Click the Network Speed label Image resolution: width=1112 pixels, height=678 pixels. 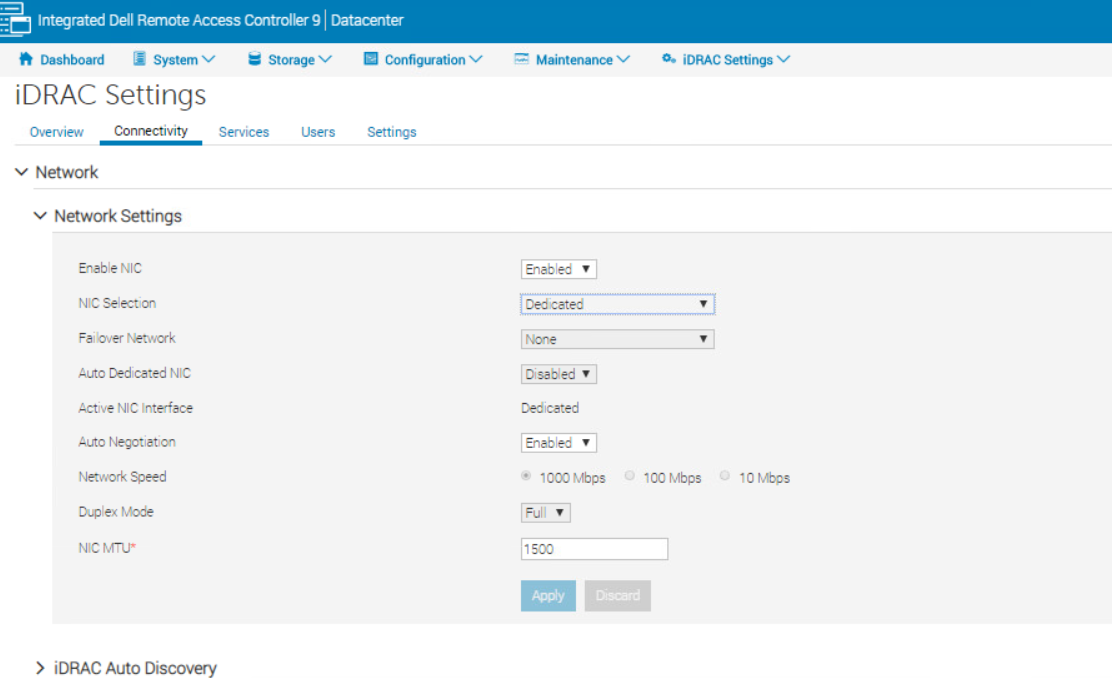click(x=122, y=477)
